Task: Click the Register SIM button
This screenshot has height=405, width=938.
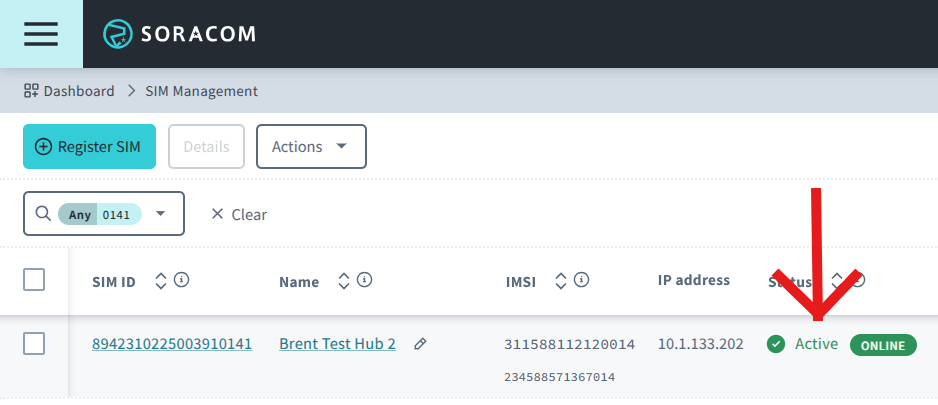Action: tap(89, 146)
